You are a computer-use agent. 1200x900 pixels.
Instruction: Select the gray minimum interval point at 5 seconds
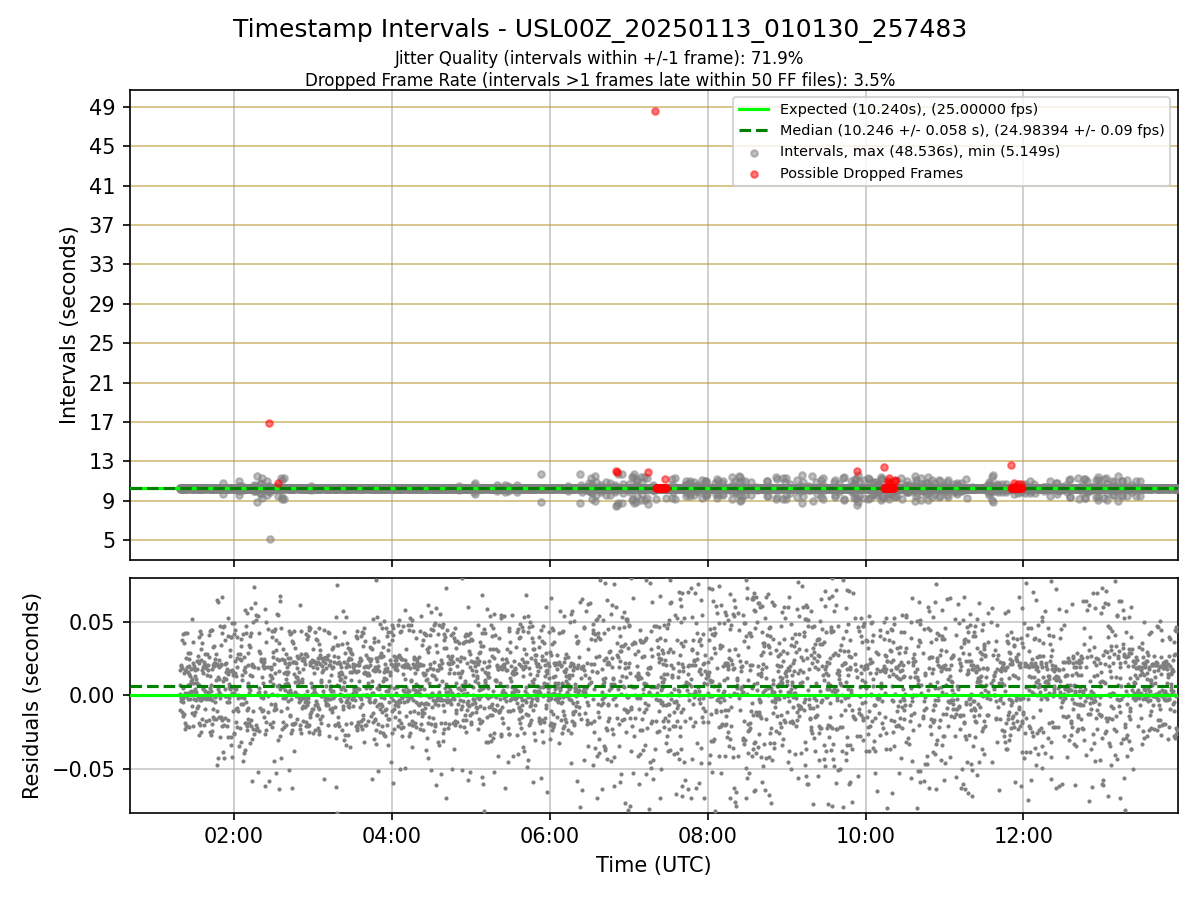(270, 539)
